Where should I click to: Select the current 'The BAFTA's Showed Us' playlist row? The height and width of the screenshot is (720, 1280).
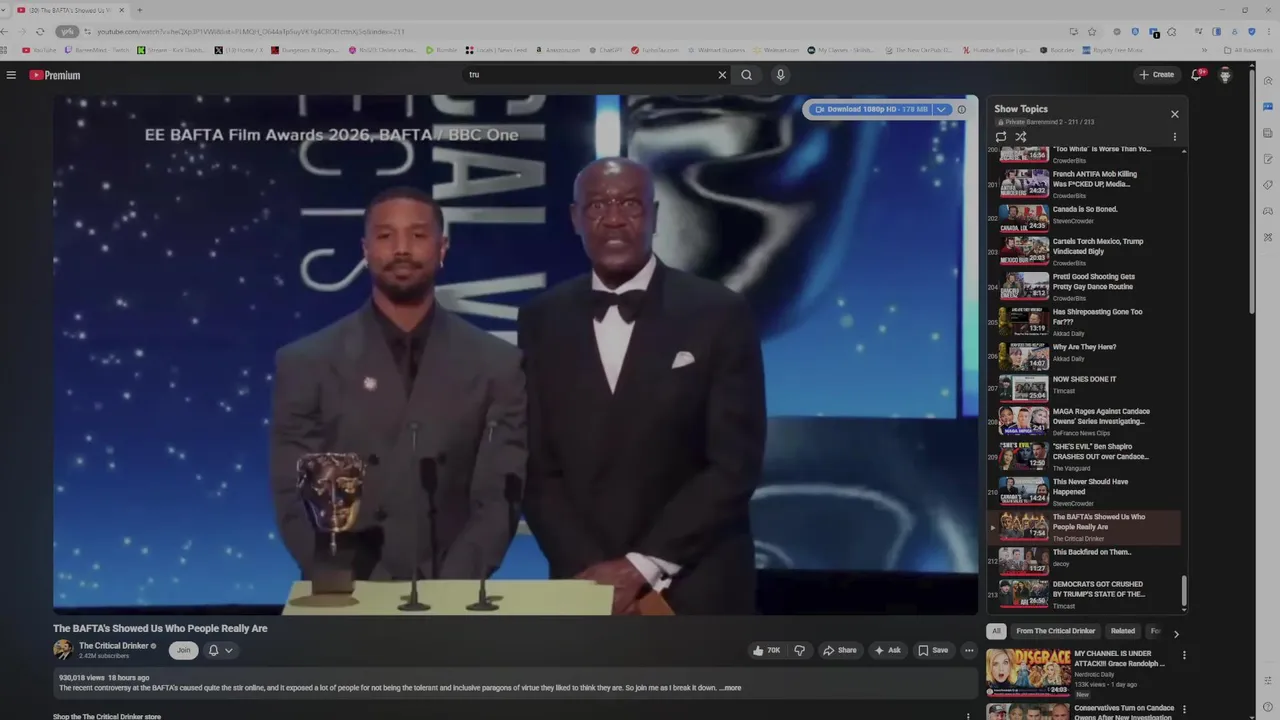pyautogui.click(x=1086, y=527)
